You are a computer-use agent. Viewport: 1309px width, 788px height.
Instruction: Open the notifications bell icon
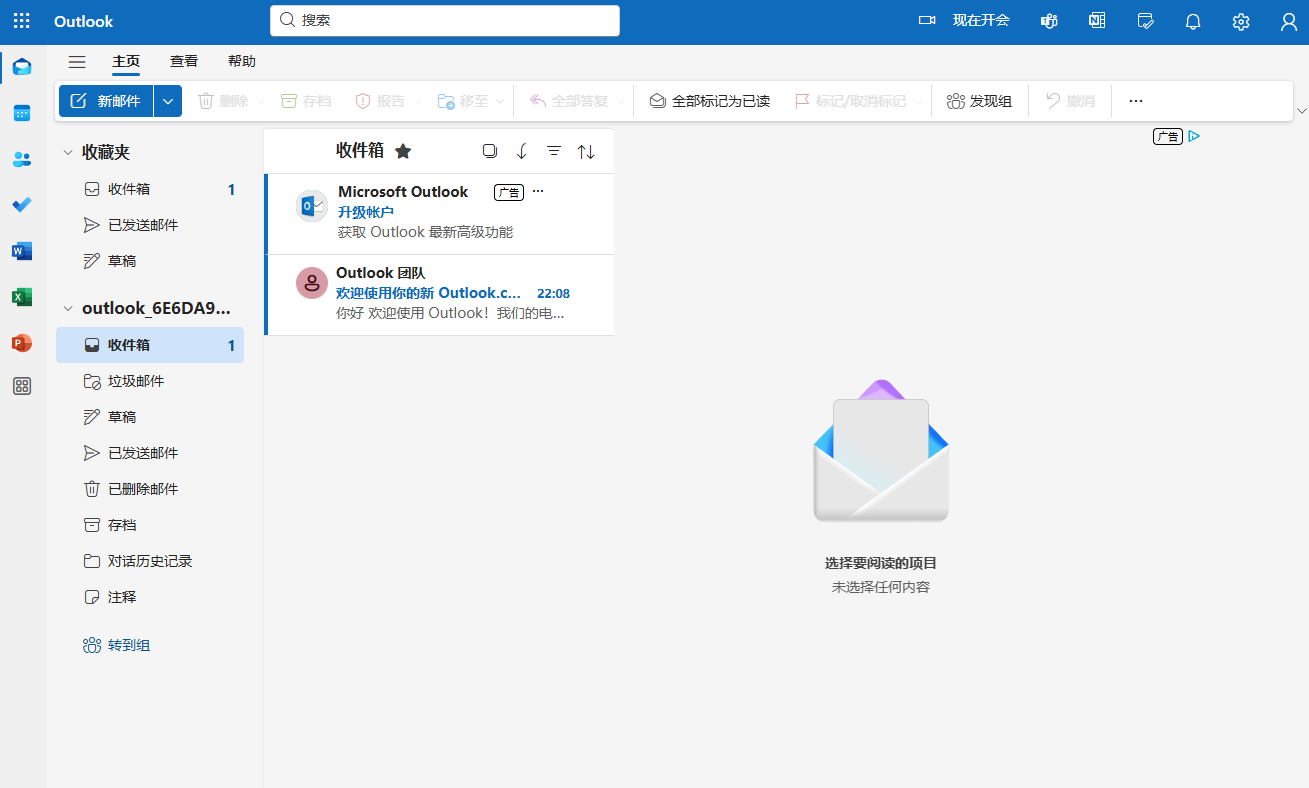(x=1193, y=21)
